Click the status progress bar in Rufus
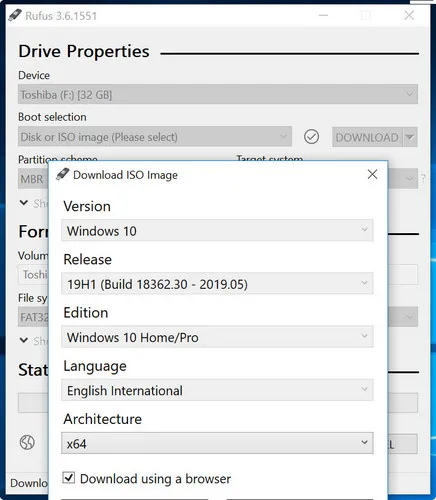The width and height of the screenshot is (436, 500). point(33,403)
